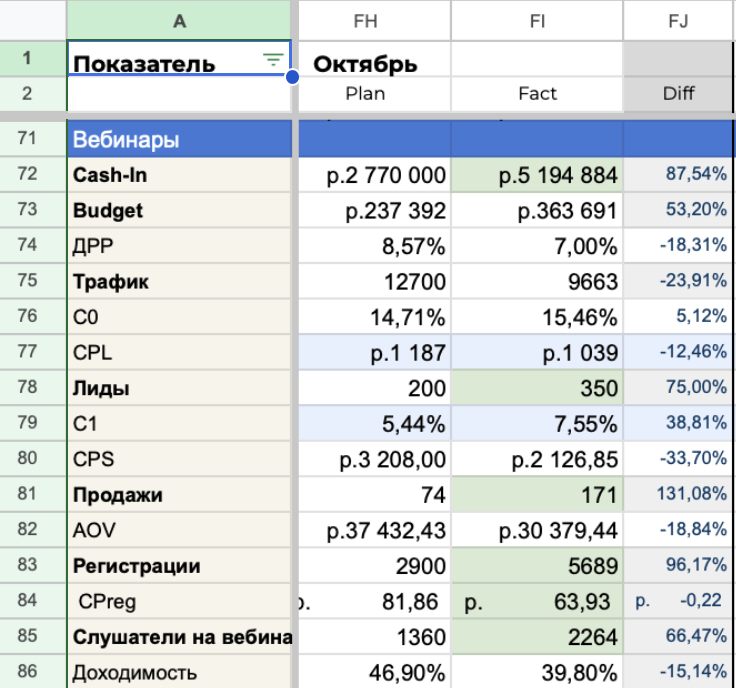Click the 87,54% diff cell
The image size is (736, 688).
pyautogui.click(x=678, y=175)
